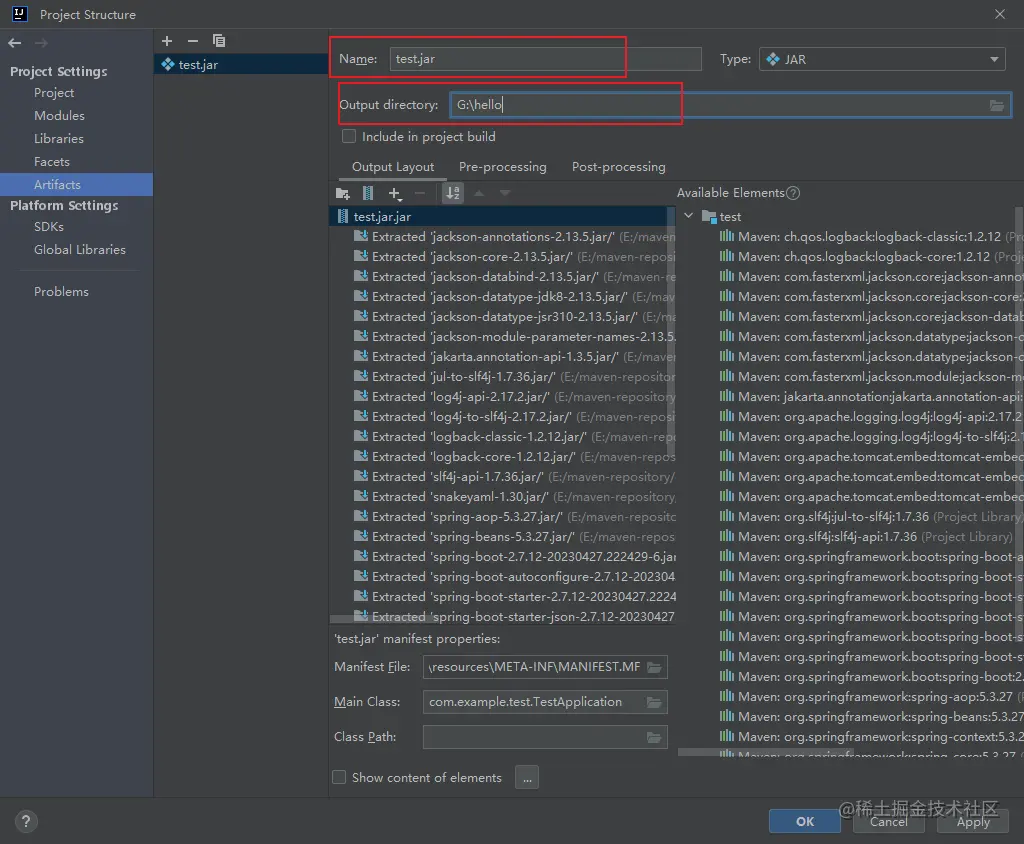
Task: Click the back navigation arrow
Action: coord(15,43)
